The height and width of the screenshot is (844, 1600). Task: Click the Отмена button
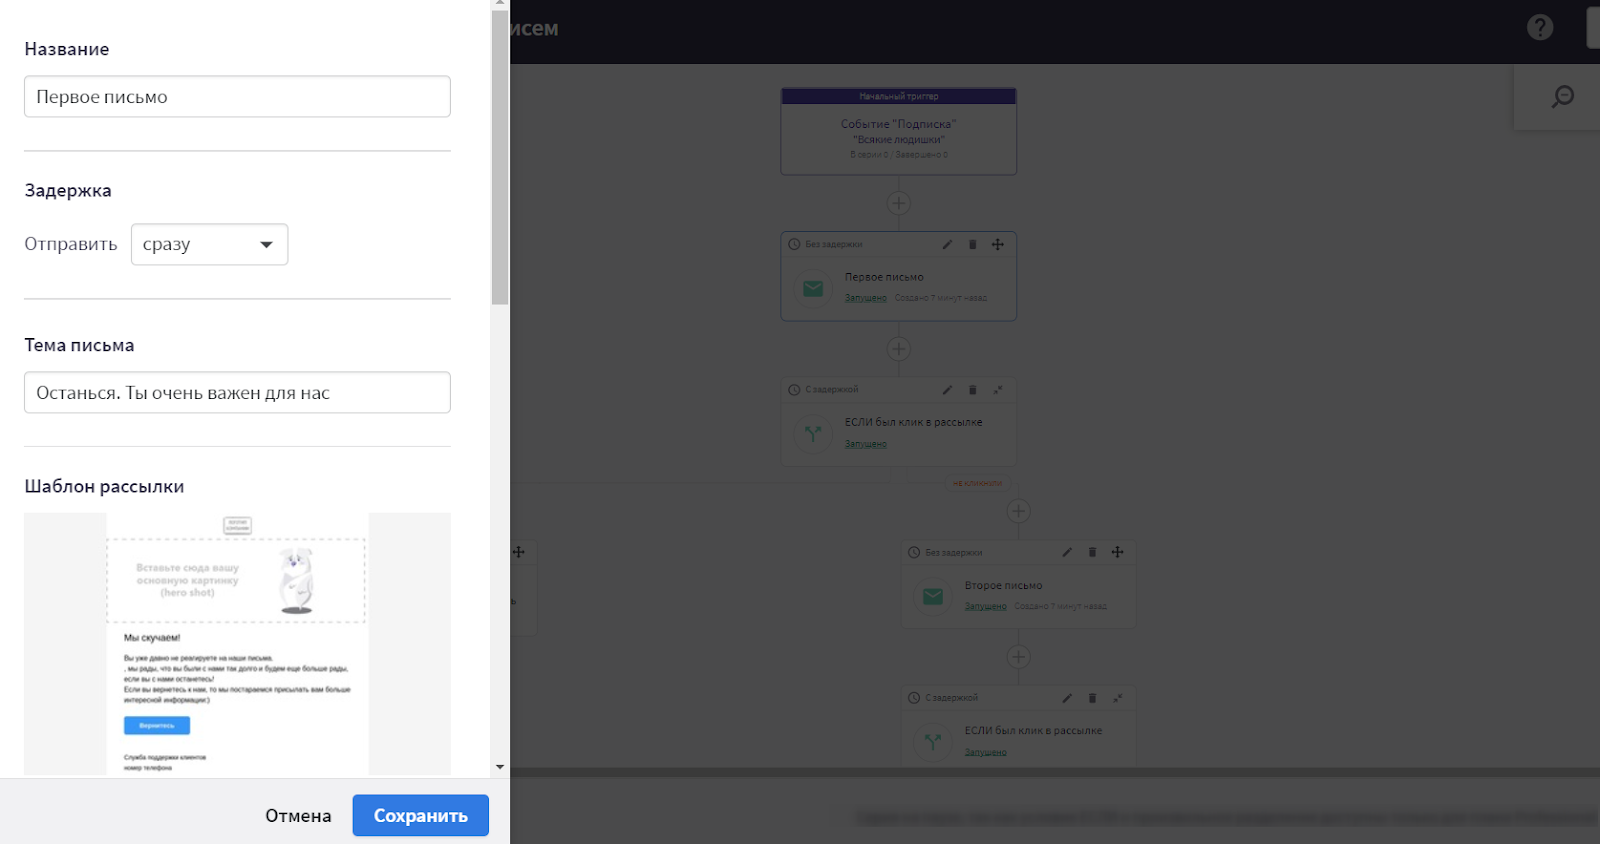pyautogui.click(x=298, y=816)
